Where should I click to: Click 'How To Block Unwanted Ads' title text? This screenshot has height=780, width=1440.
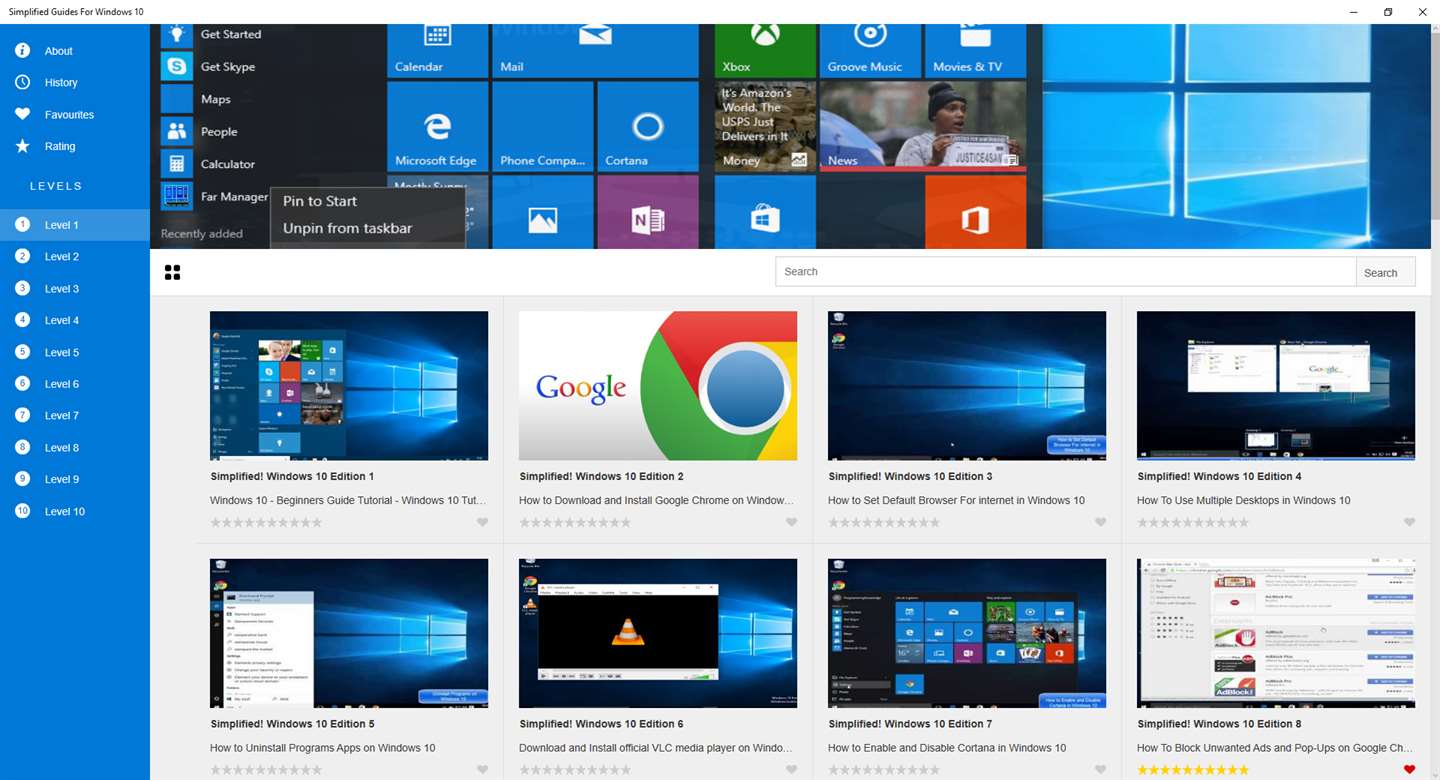point(1275,748)
